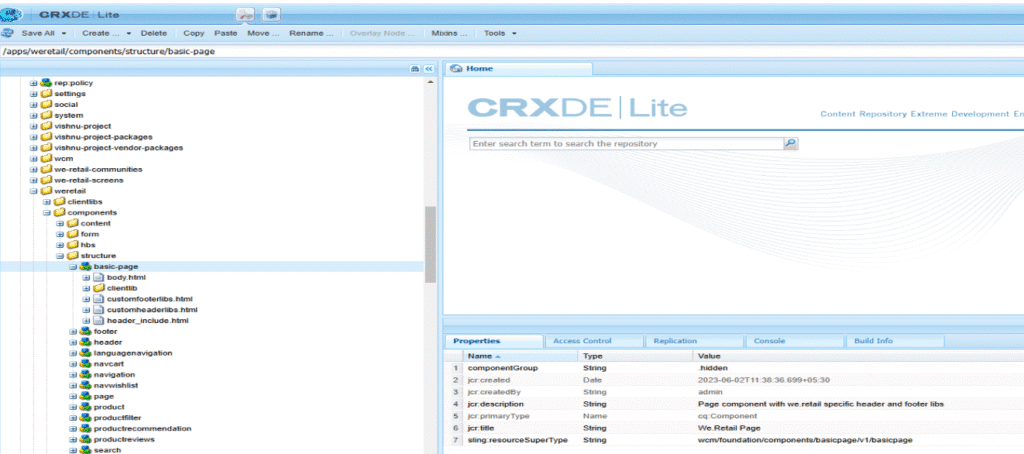
Task: Select the basic-page component icon
Action: 86,267
